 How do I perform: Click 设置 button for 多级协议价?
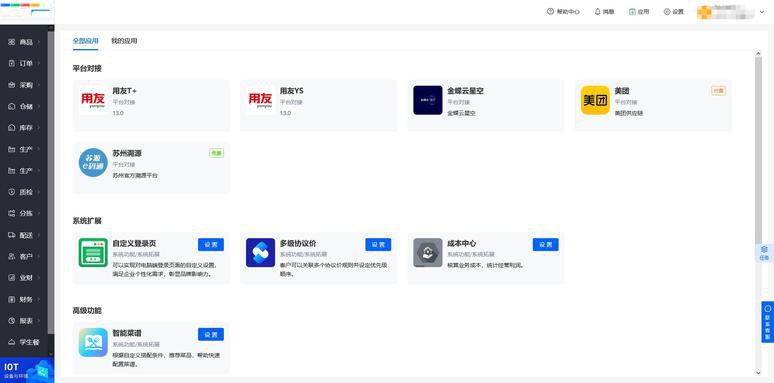(378, 244)
